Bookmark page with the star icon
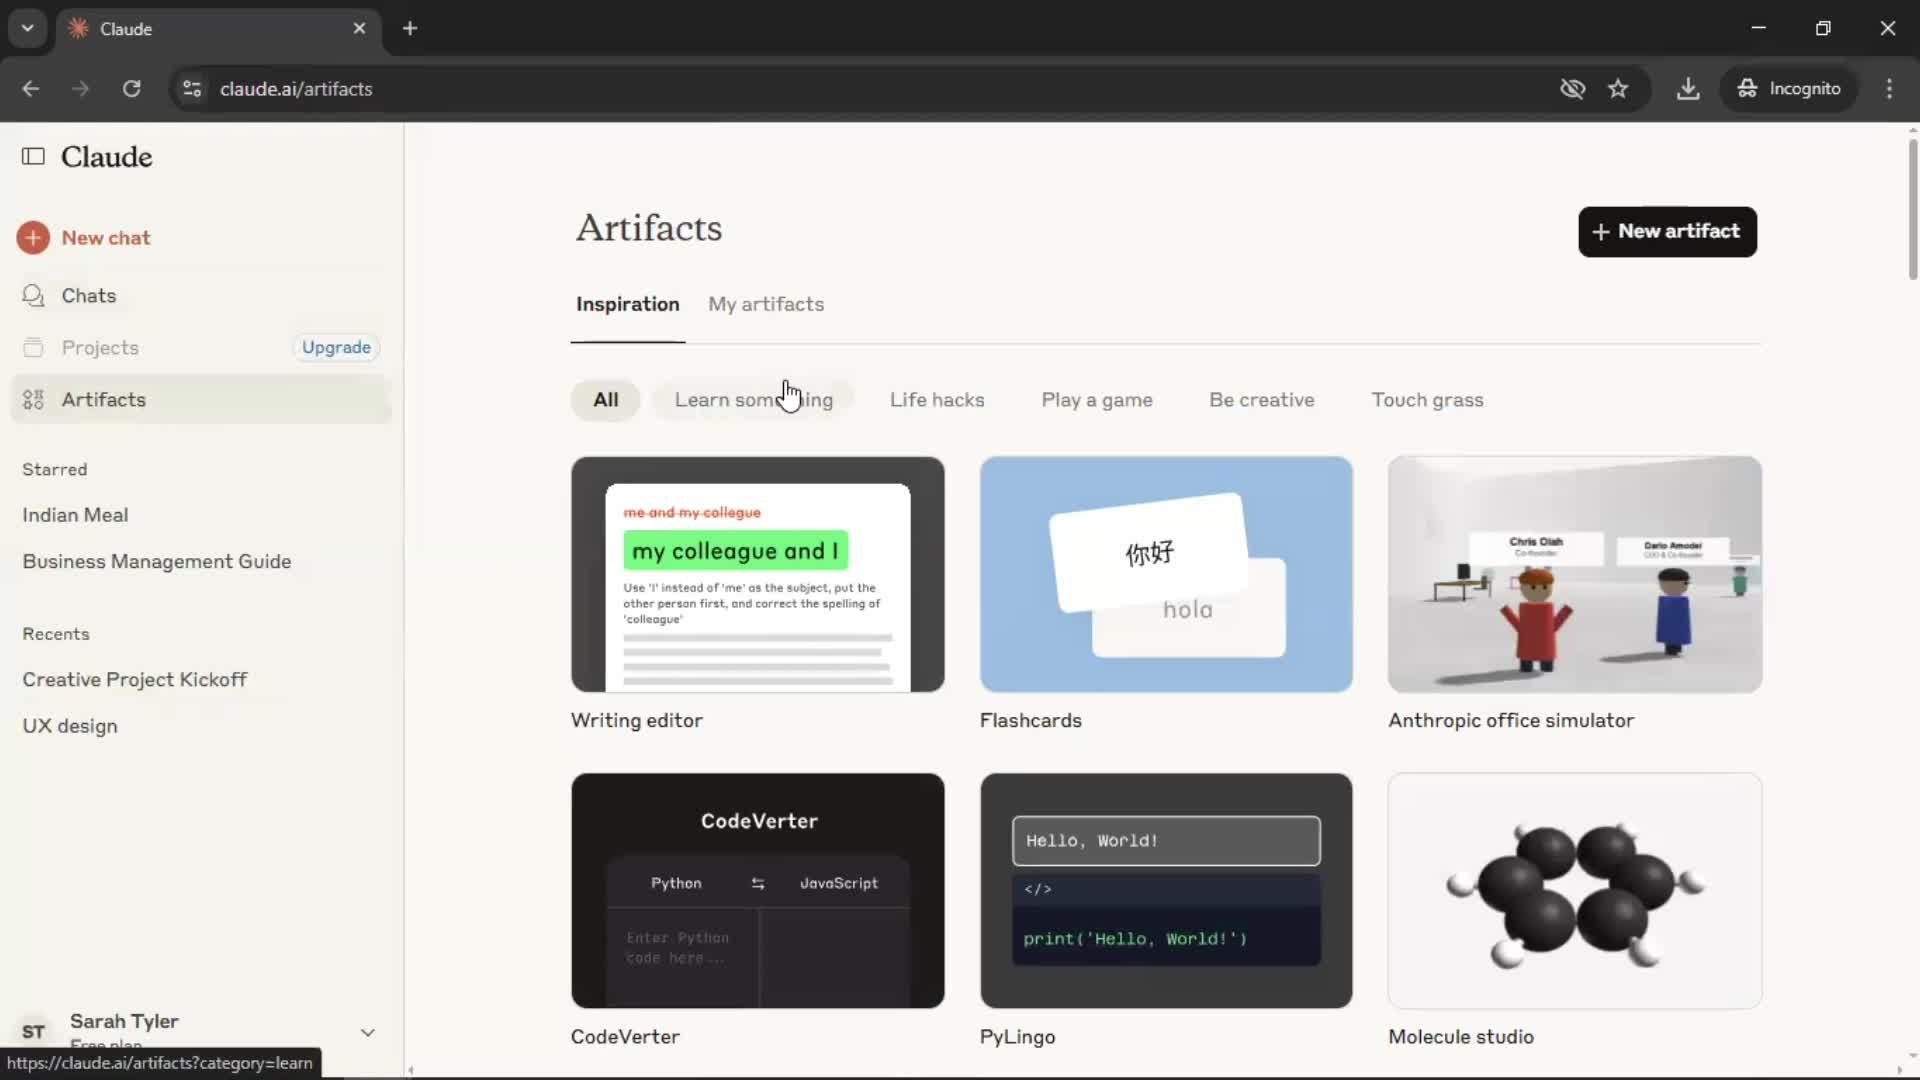This screenshot has width=1920, height=1080. pyautogui.click(x=1618, y=89)
